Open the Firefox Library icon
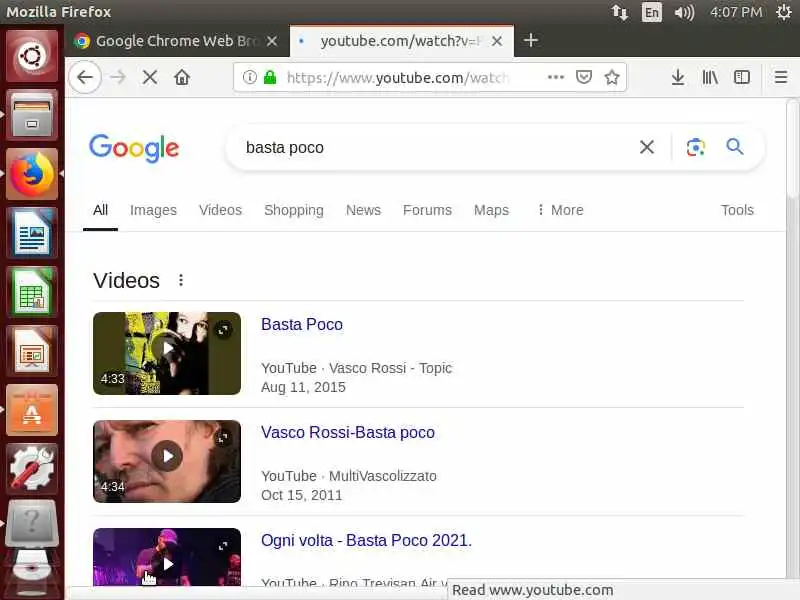Viewport: 800px width, 600px height. pos(710,78)
